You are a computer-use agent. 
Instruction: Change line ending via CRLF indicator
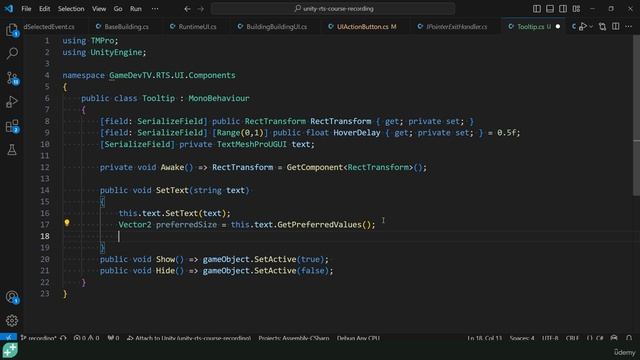click(x=572, y=338)
